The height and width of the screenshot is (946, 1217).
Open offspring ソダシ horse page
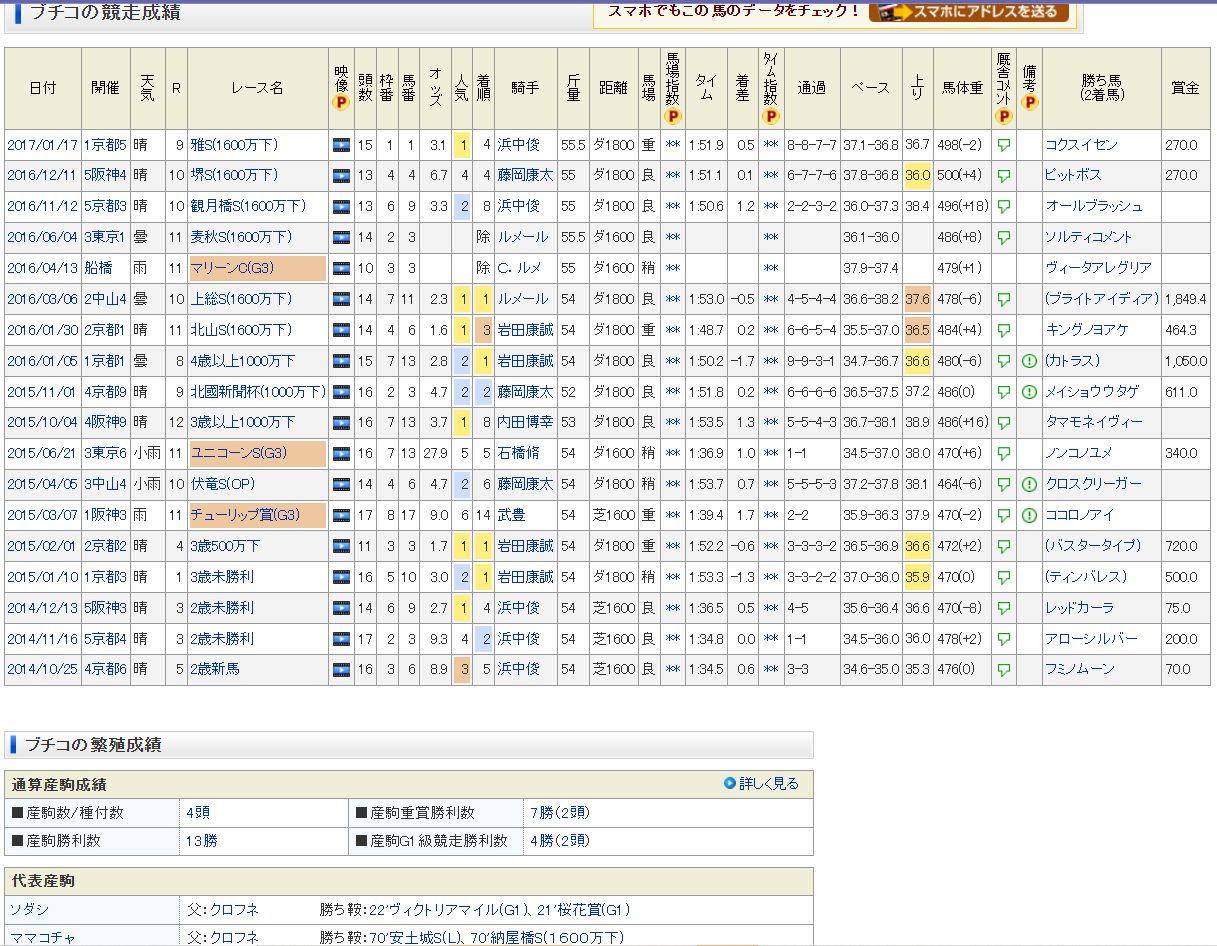click(x=29, y=910)
